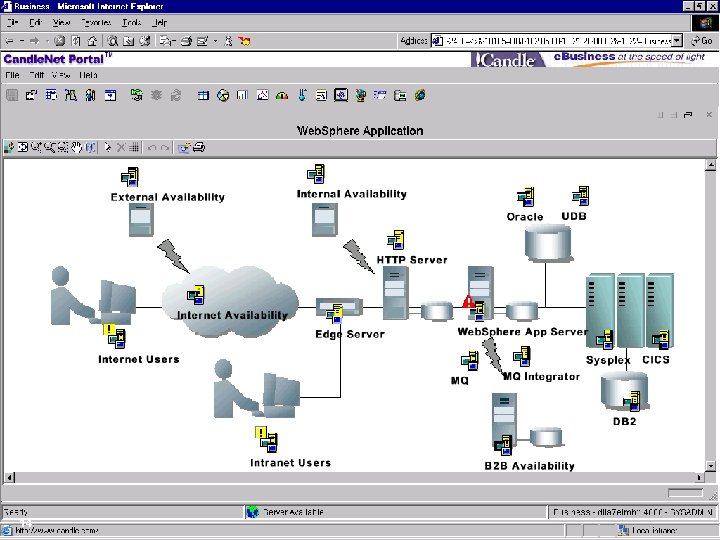The image size is (720, 540).
Task: Click the gauge chart icon in portal toolbar
Action: pos(282,96)
